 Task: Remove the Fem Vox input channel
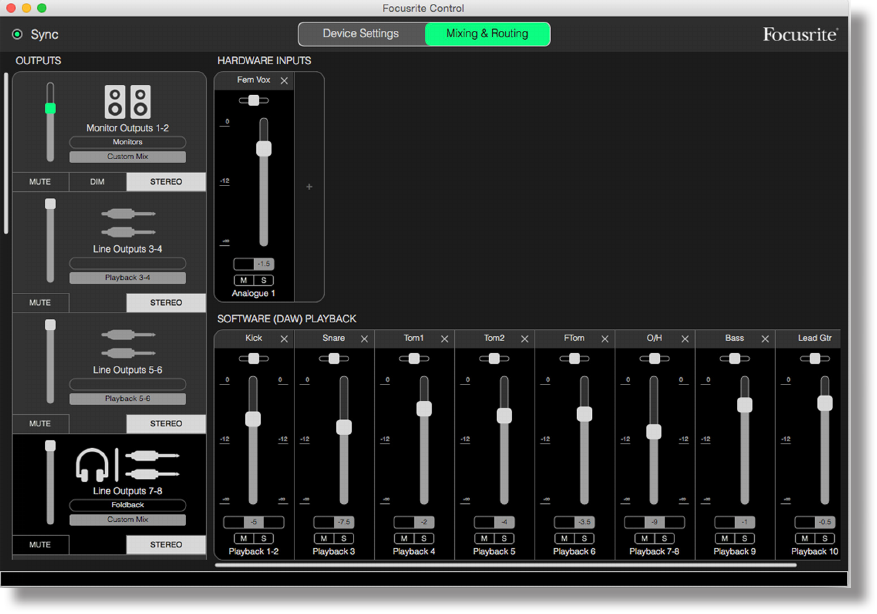tap(284, 81)
